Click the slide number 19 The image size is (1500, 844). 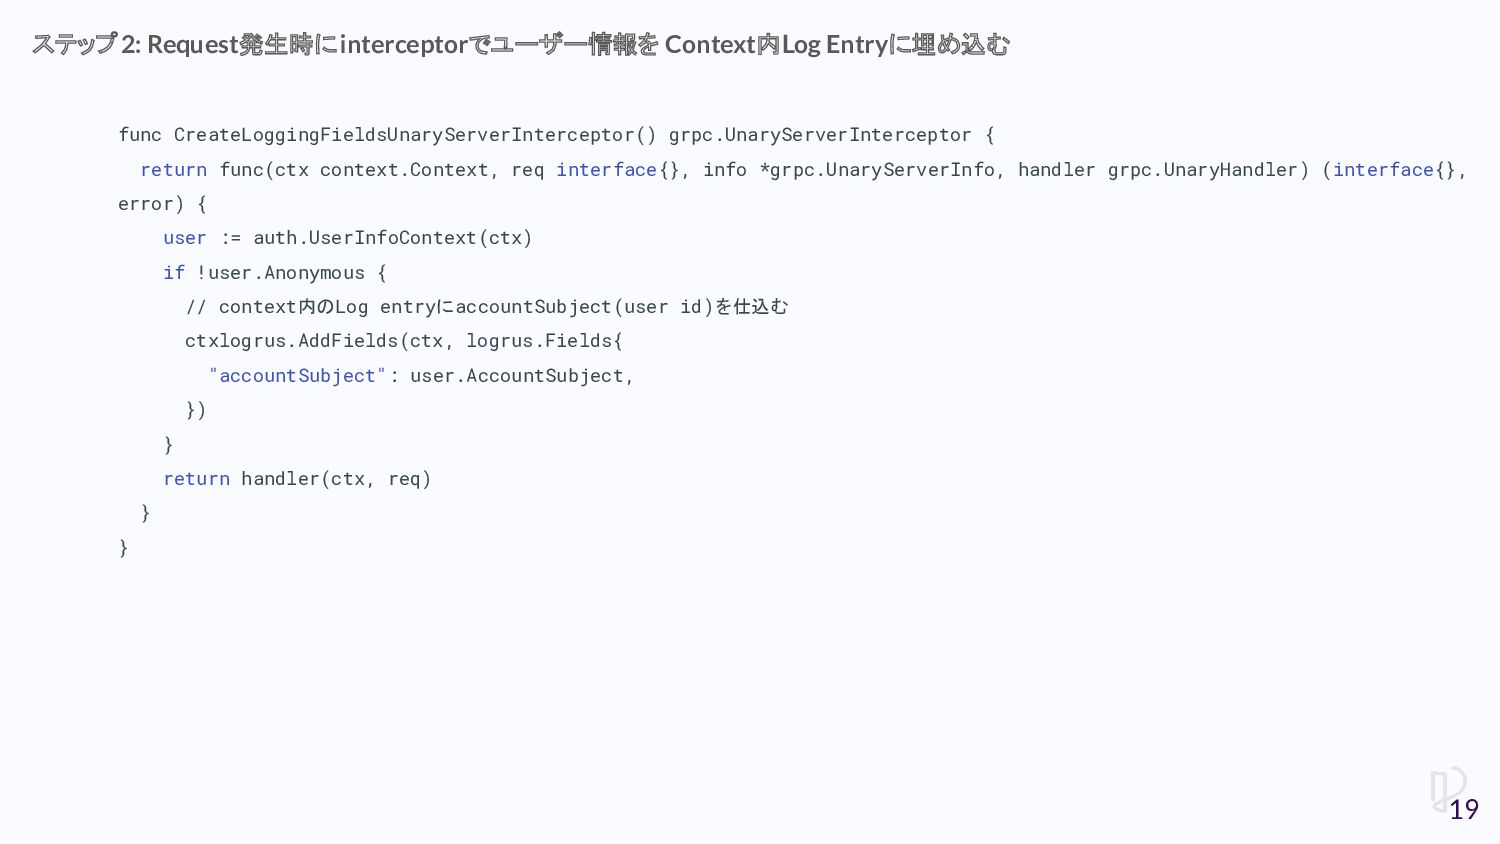pos(1464,809)
